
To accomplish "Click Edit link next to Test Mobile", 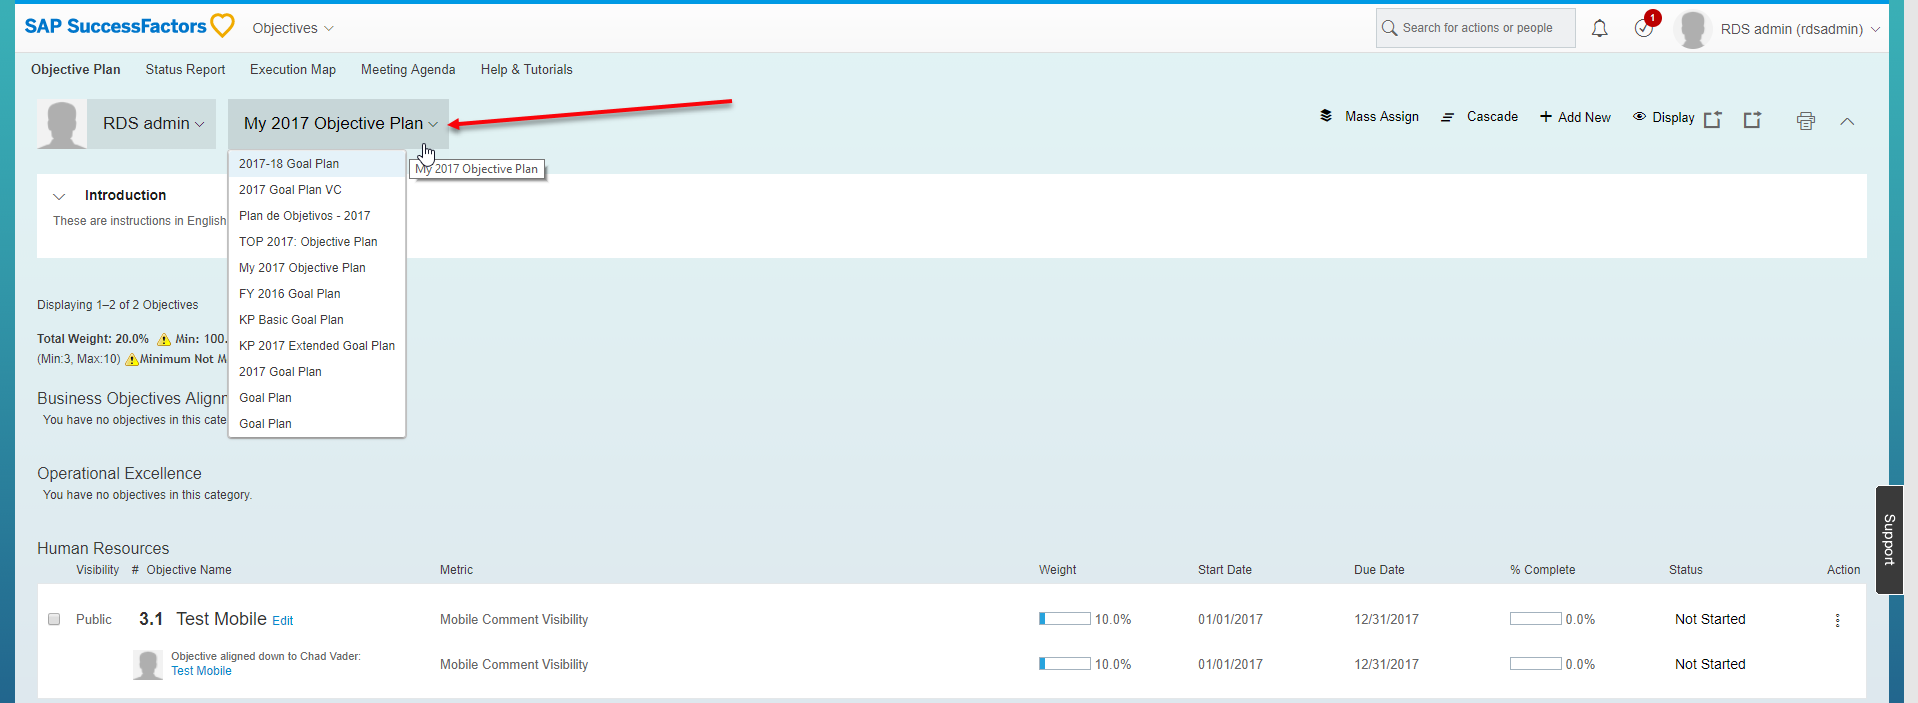I will (283, 621).
